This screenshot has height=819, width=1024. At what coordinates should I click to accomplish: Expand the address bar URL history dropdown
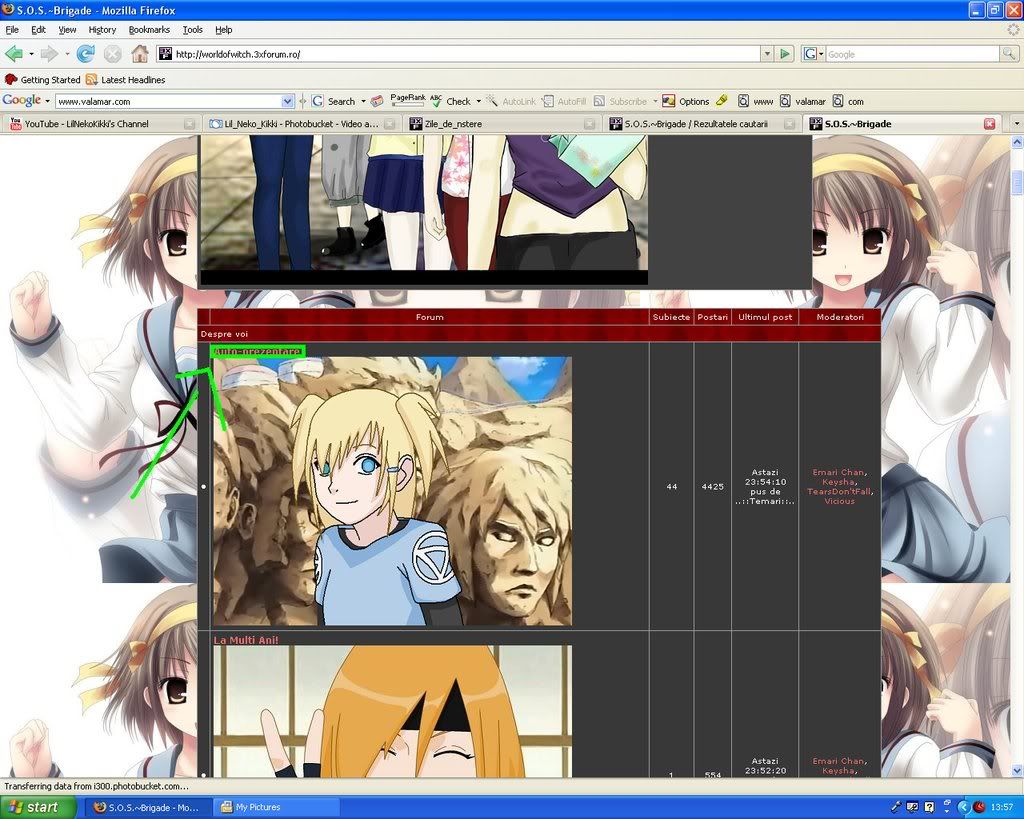click(x=767, y=54)
